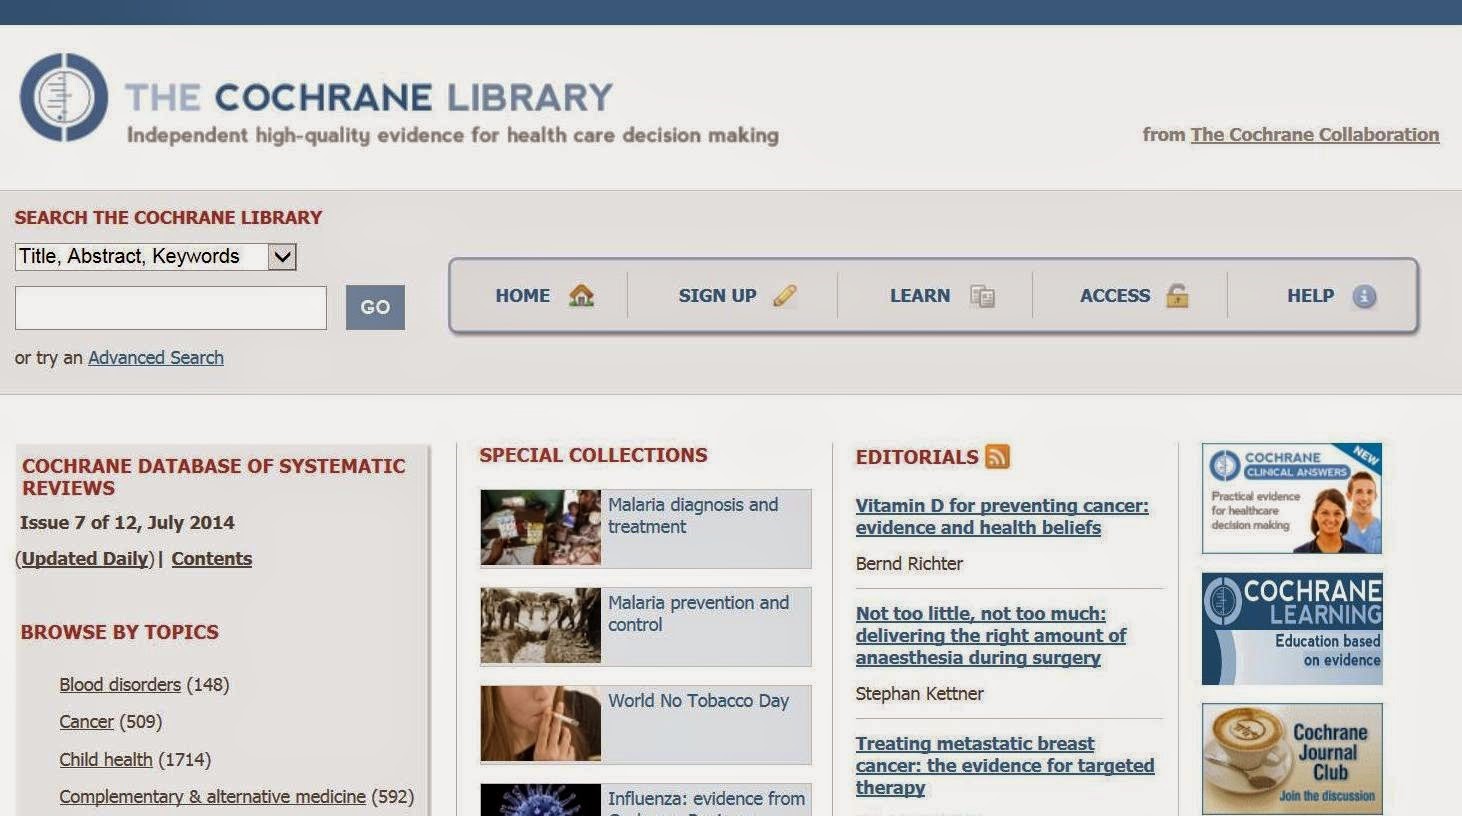Open the Advanced Search link

point(156,357)
